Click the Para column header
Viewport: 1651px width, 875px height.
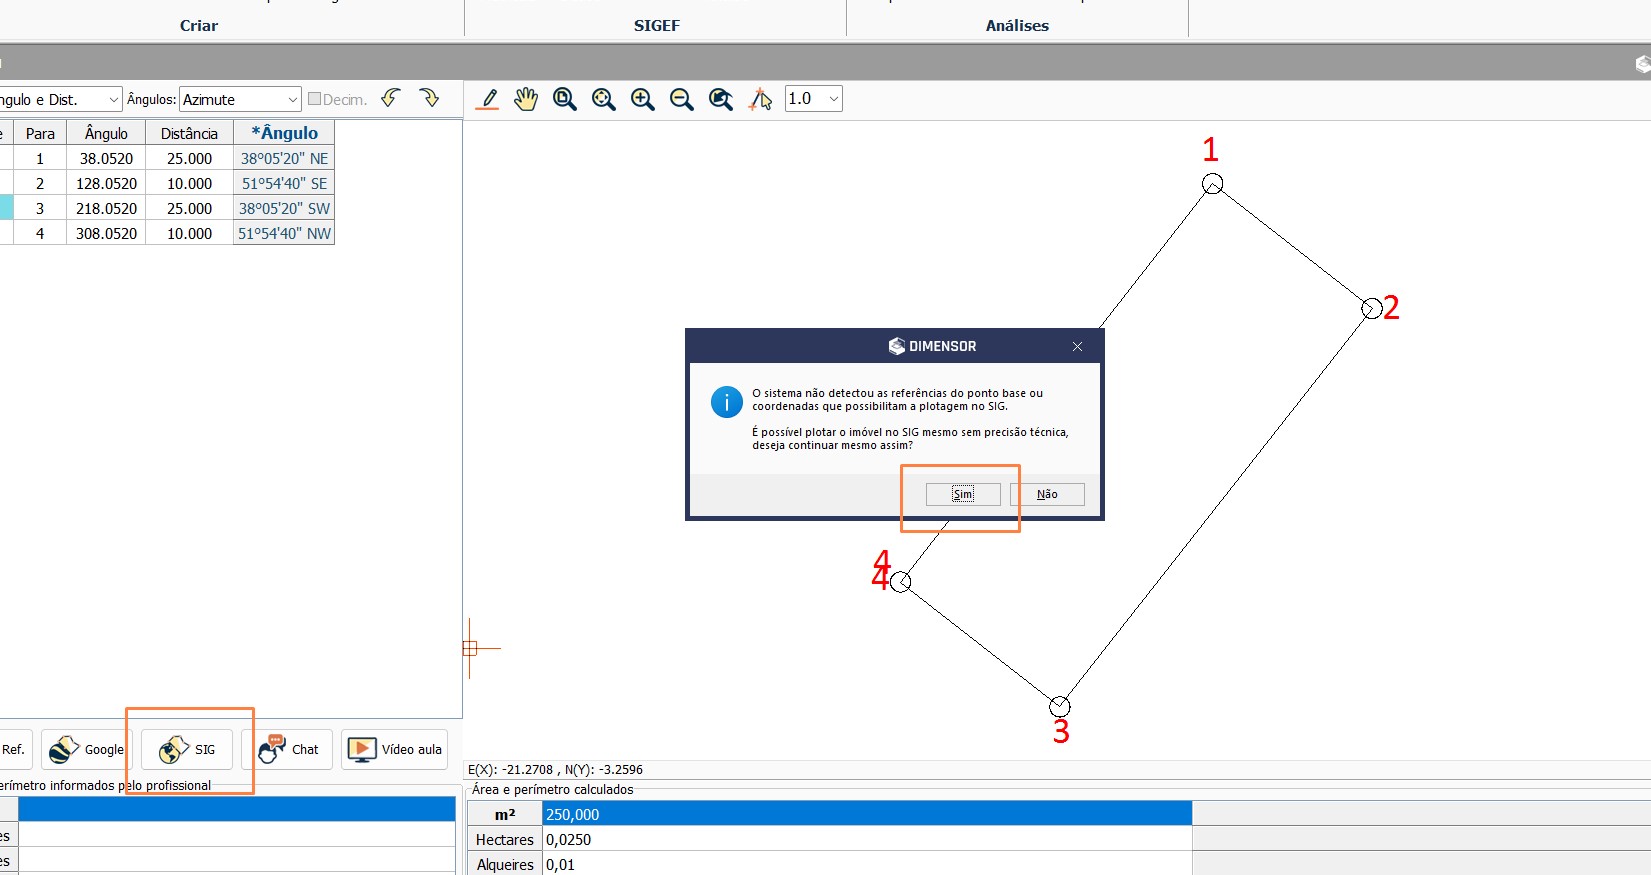[x=40, y=133]
